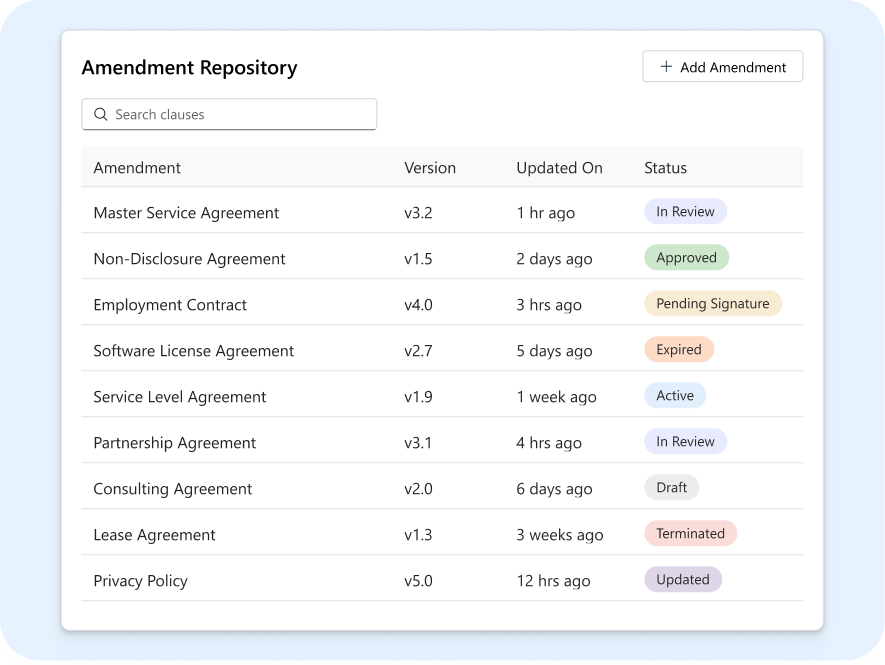Click the Terminated status badge

[690, 533]
